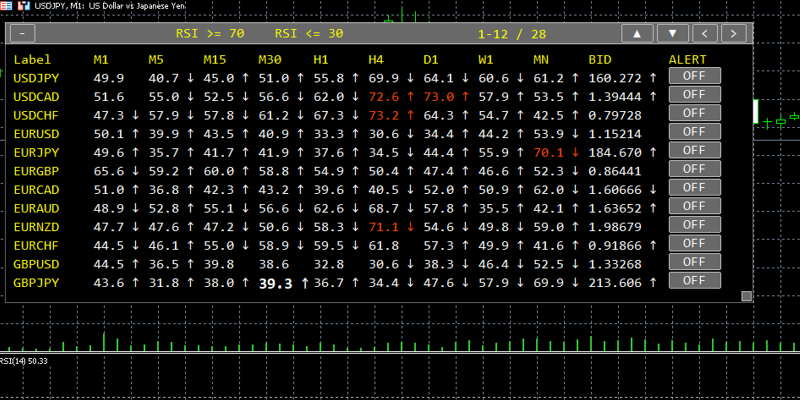This screenshot has width=800, height=400.
Task: Toggle the USDJPY alert OFF button
Action: 694,76
